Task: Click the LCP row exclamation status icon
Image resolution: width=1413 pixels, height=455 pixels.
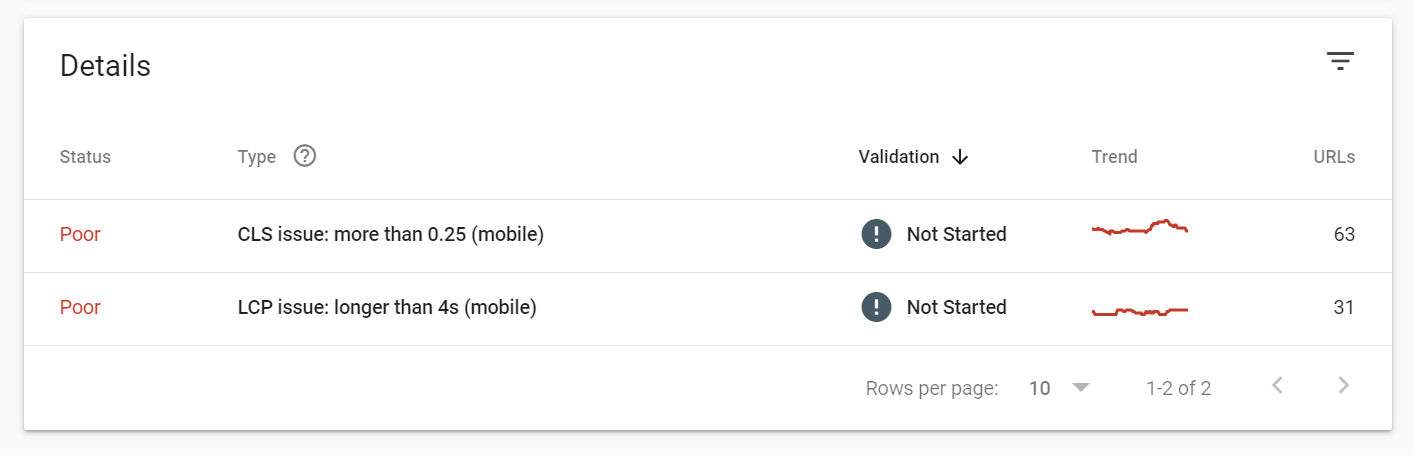Action: click(876, 307)
